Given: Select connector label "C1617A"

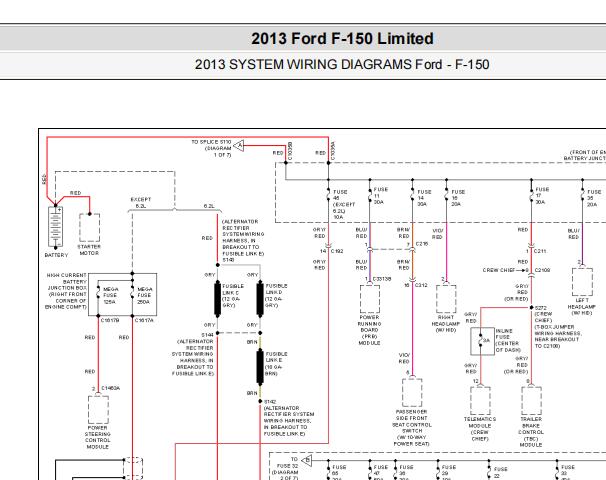Looking at the screenshot, I should click(144, 320).
